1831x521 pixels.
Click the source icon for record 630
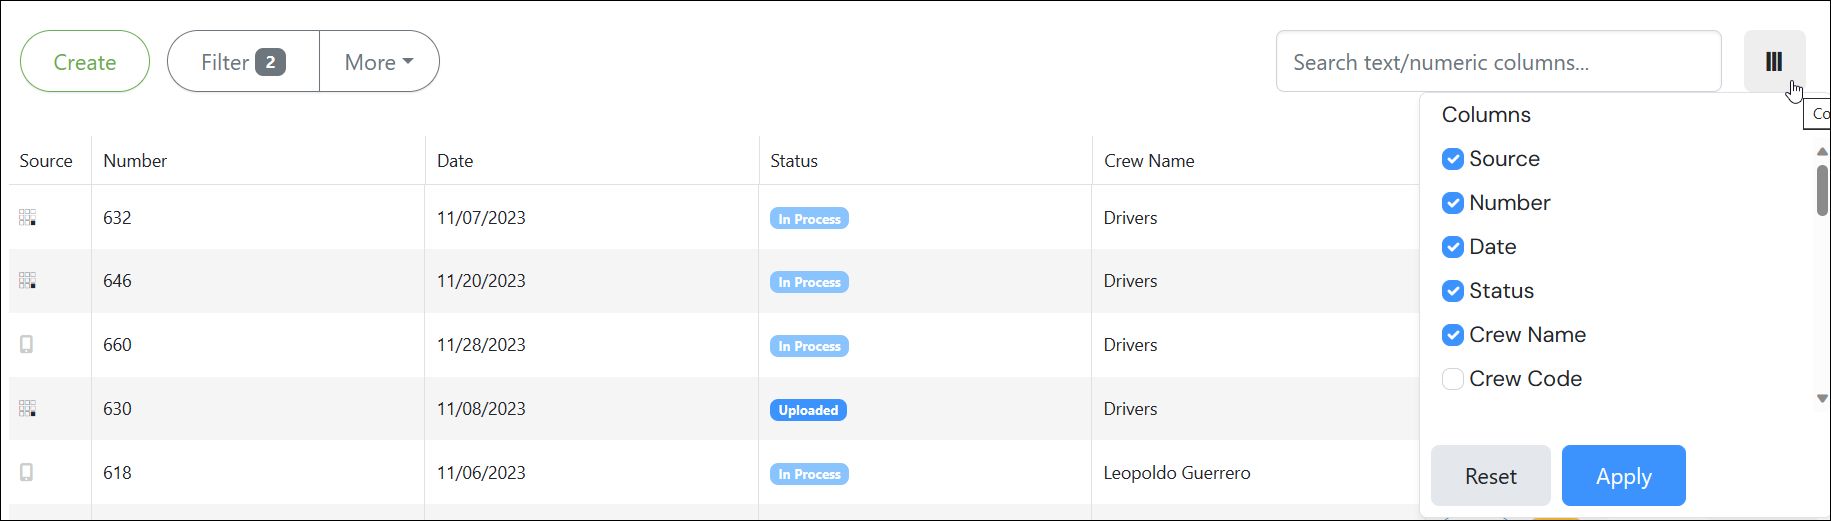point(27,409)
